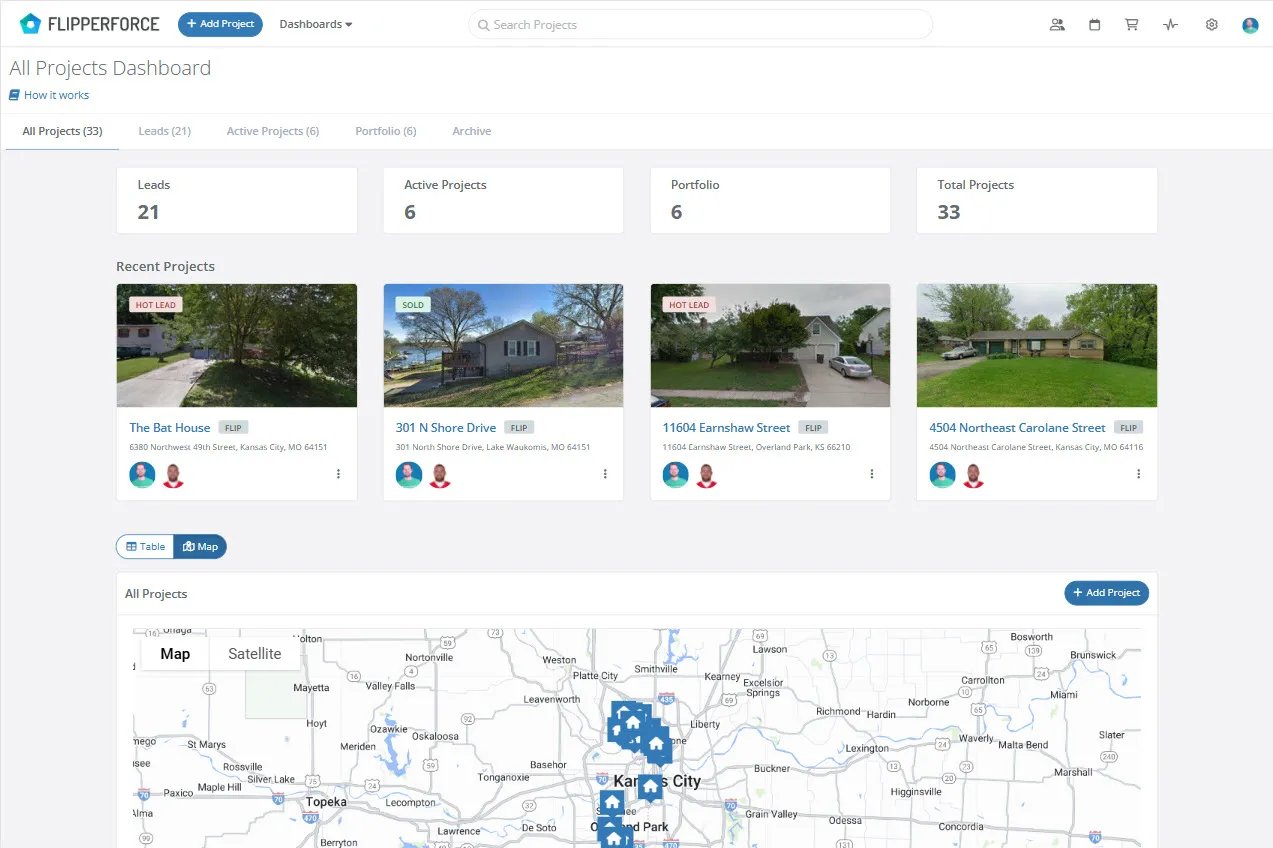
Task: Switch the map to Satellite view
Action: click(254, 653)
